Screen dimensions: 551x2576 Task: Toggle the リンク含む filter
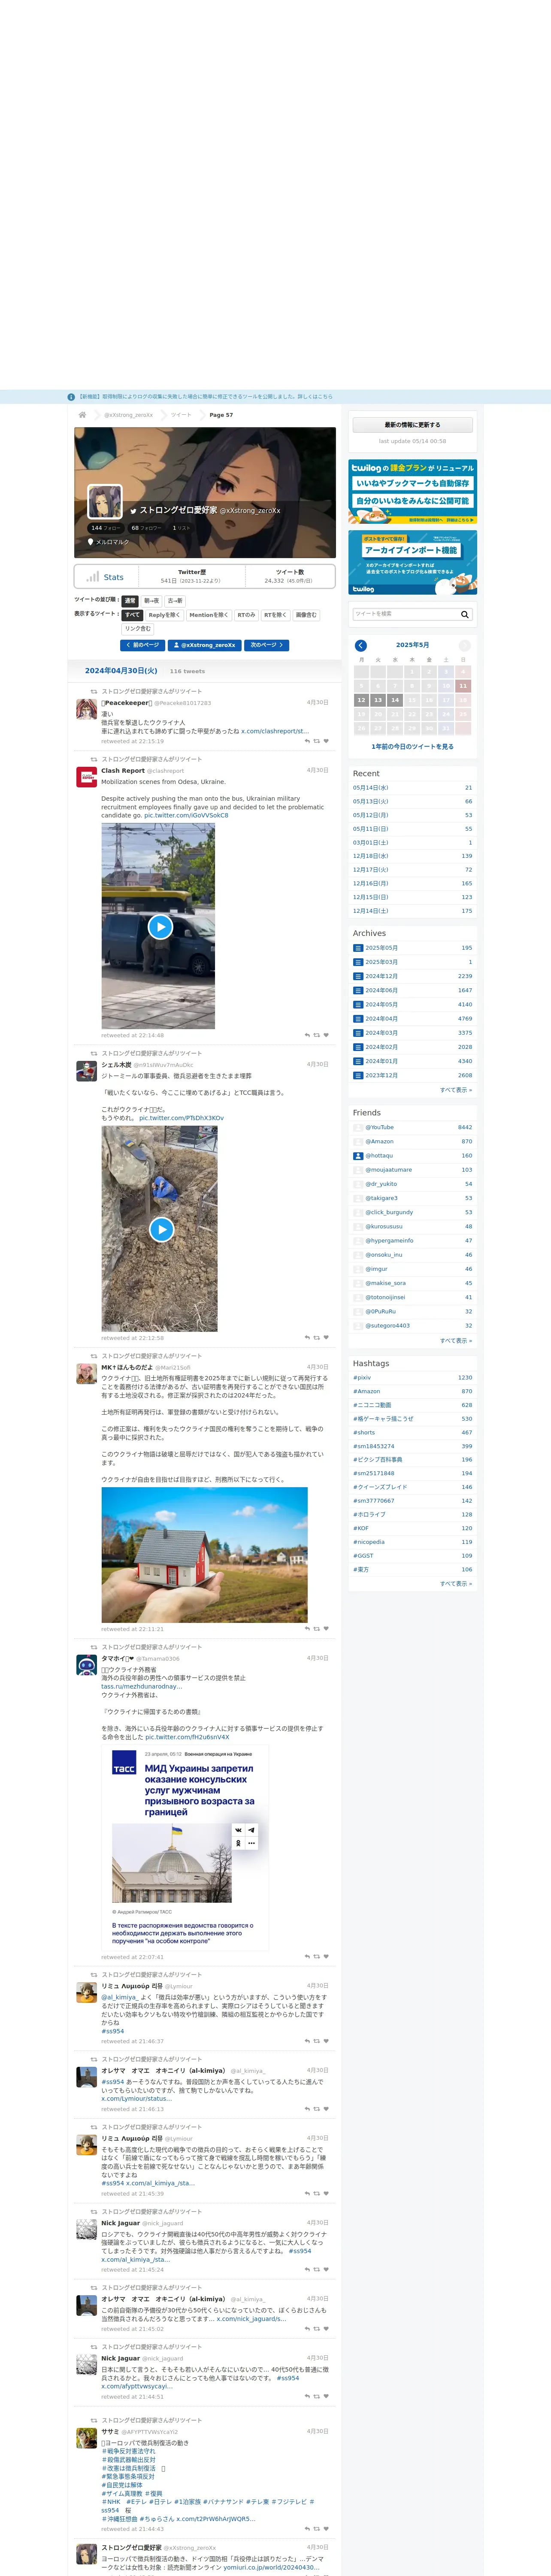[138, 629]
